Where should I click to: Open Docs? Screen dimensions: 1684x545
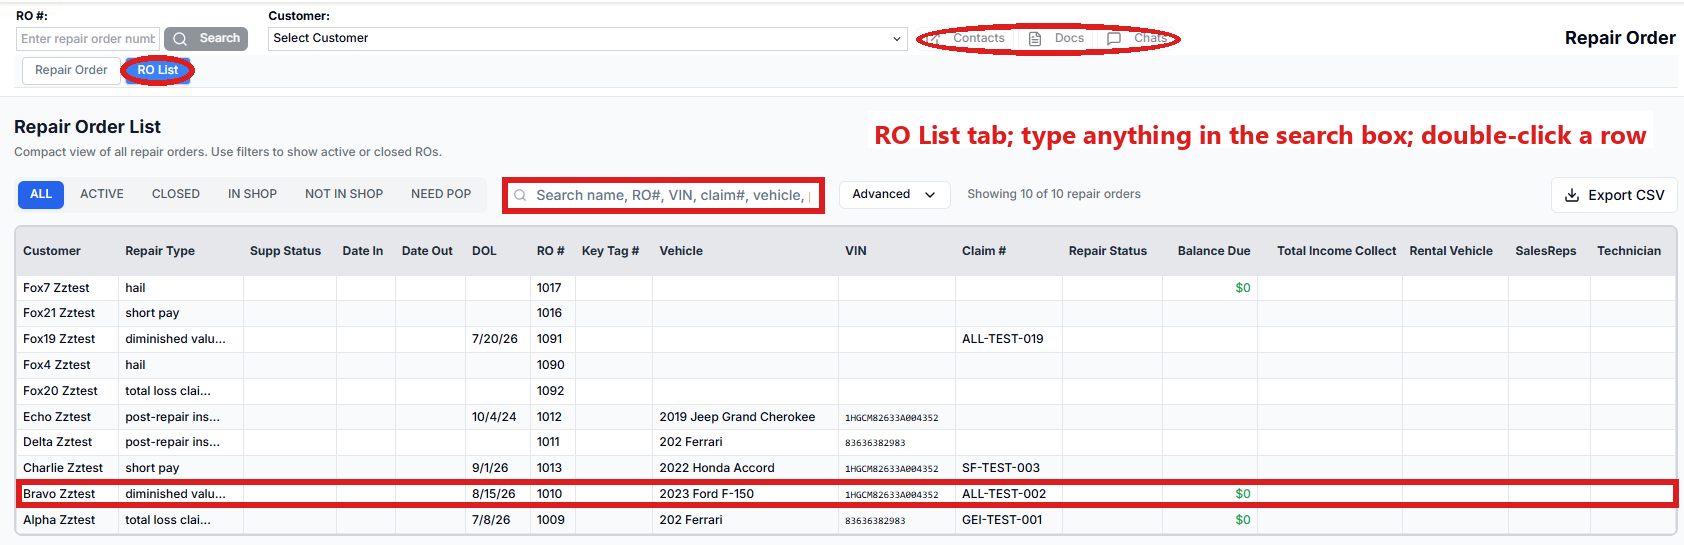pyautogui.click(x=1057, y=39)
